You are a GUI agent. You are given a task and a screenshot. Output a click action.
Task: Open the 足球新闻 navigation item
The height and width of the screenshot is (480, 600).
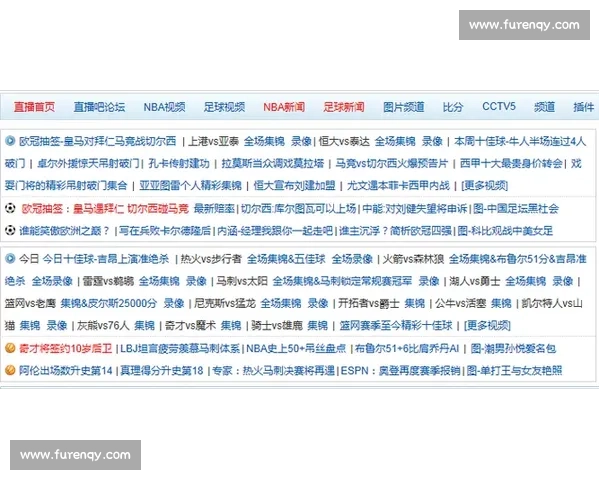[x=344, y=107]
